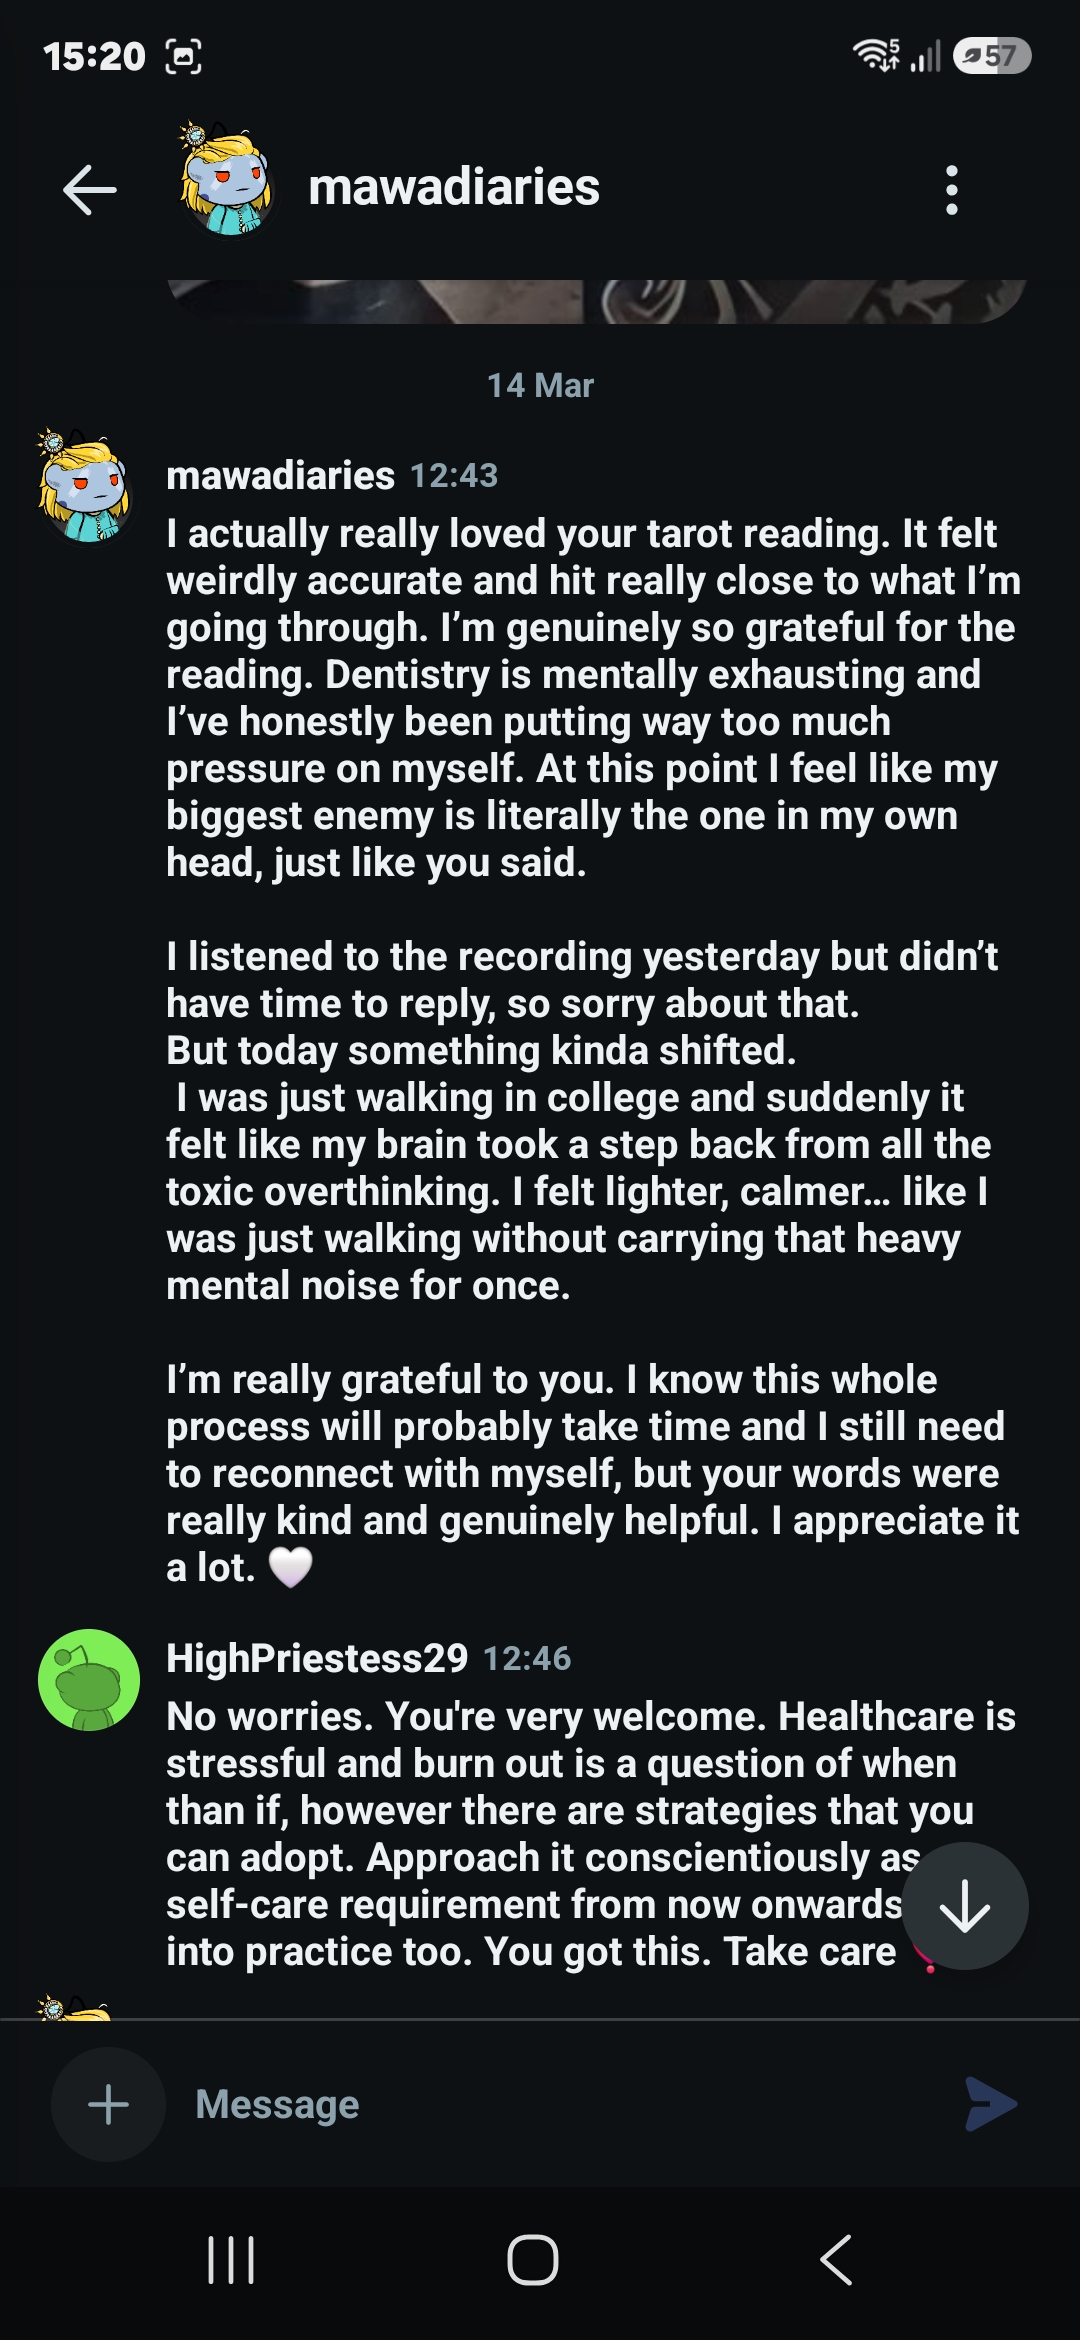Select the tarot reading message text
1080x2340 pixels.
click(593, 1050)
